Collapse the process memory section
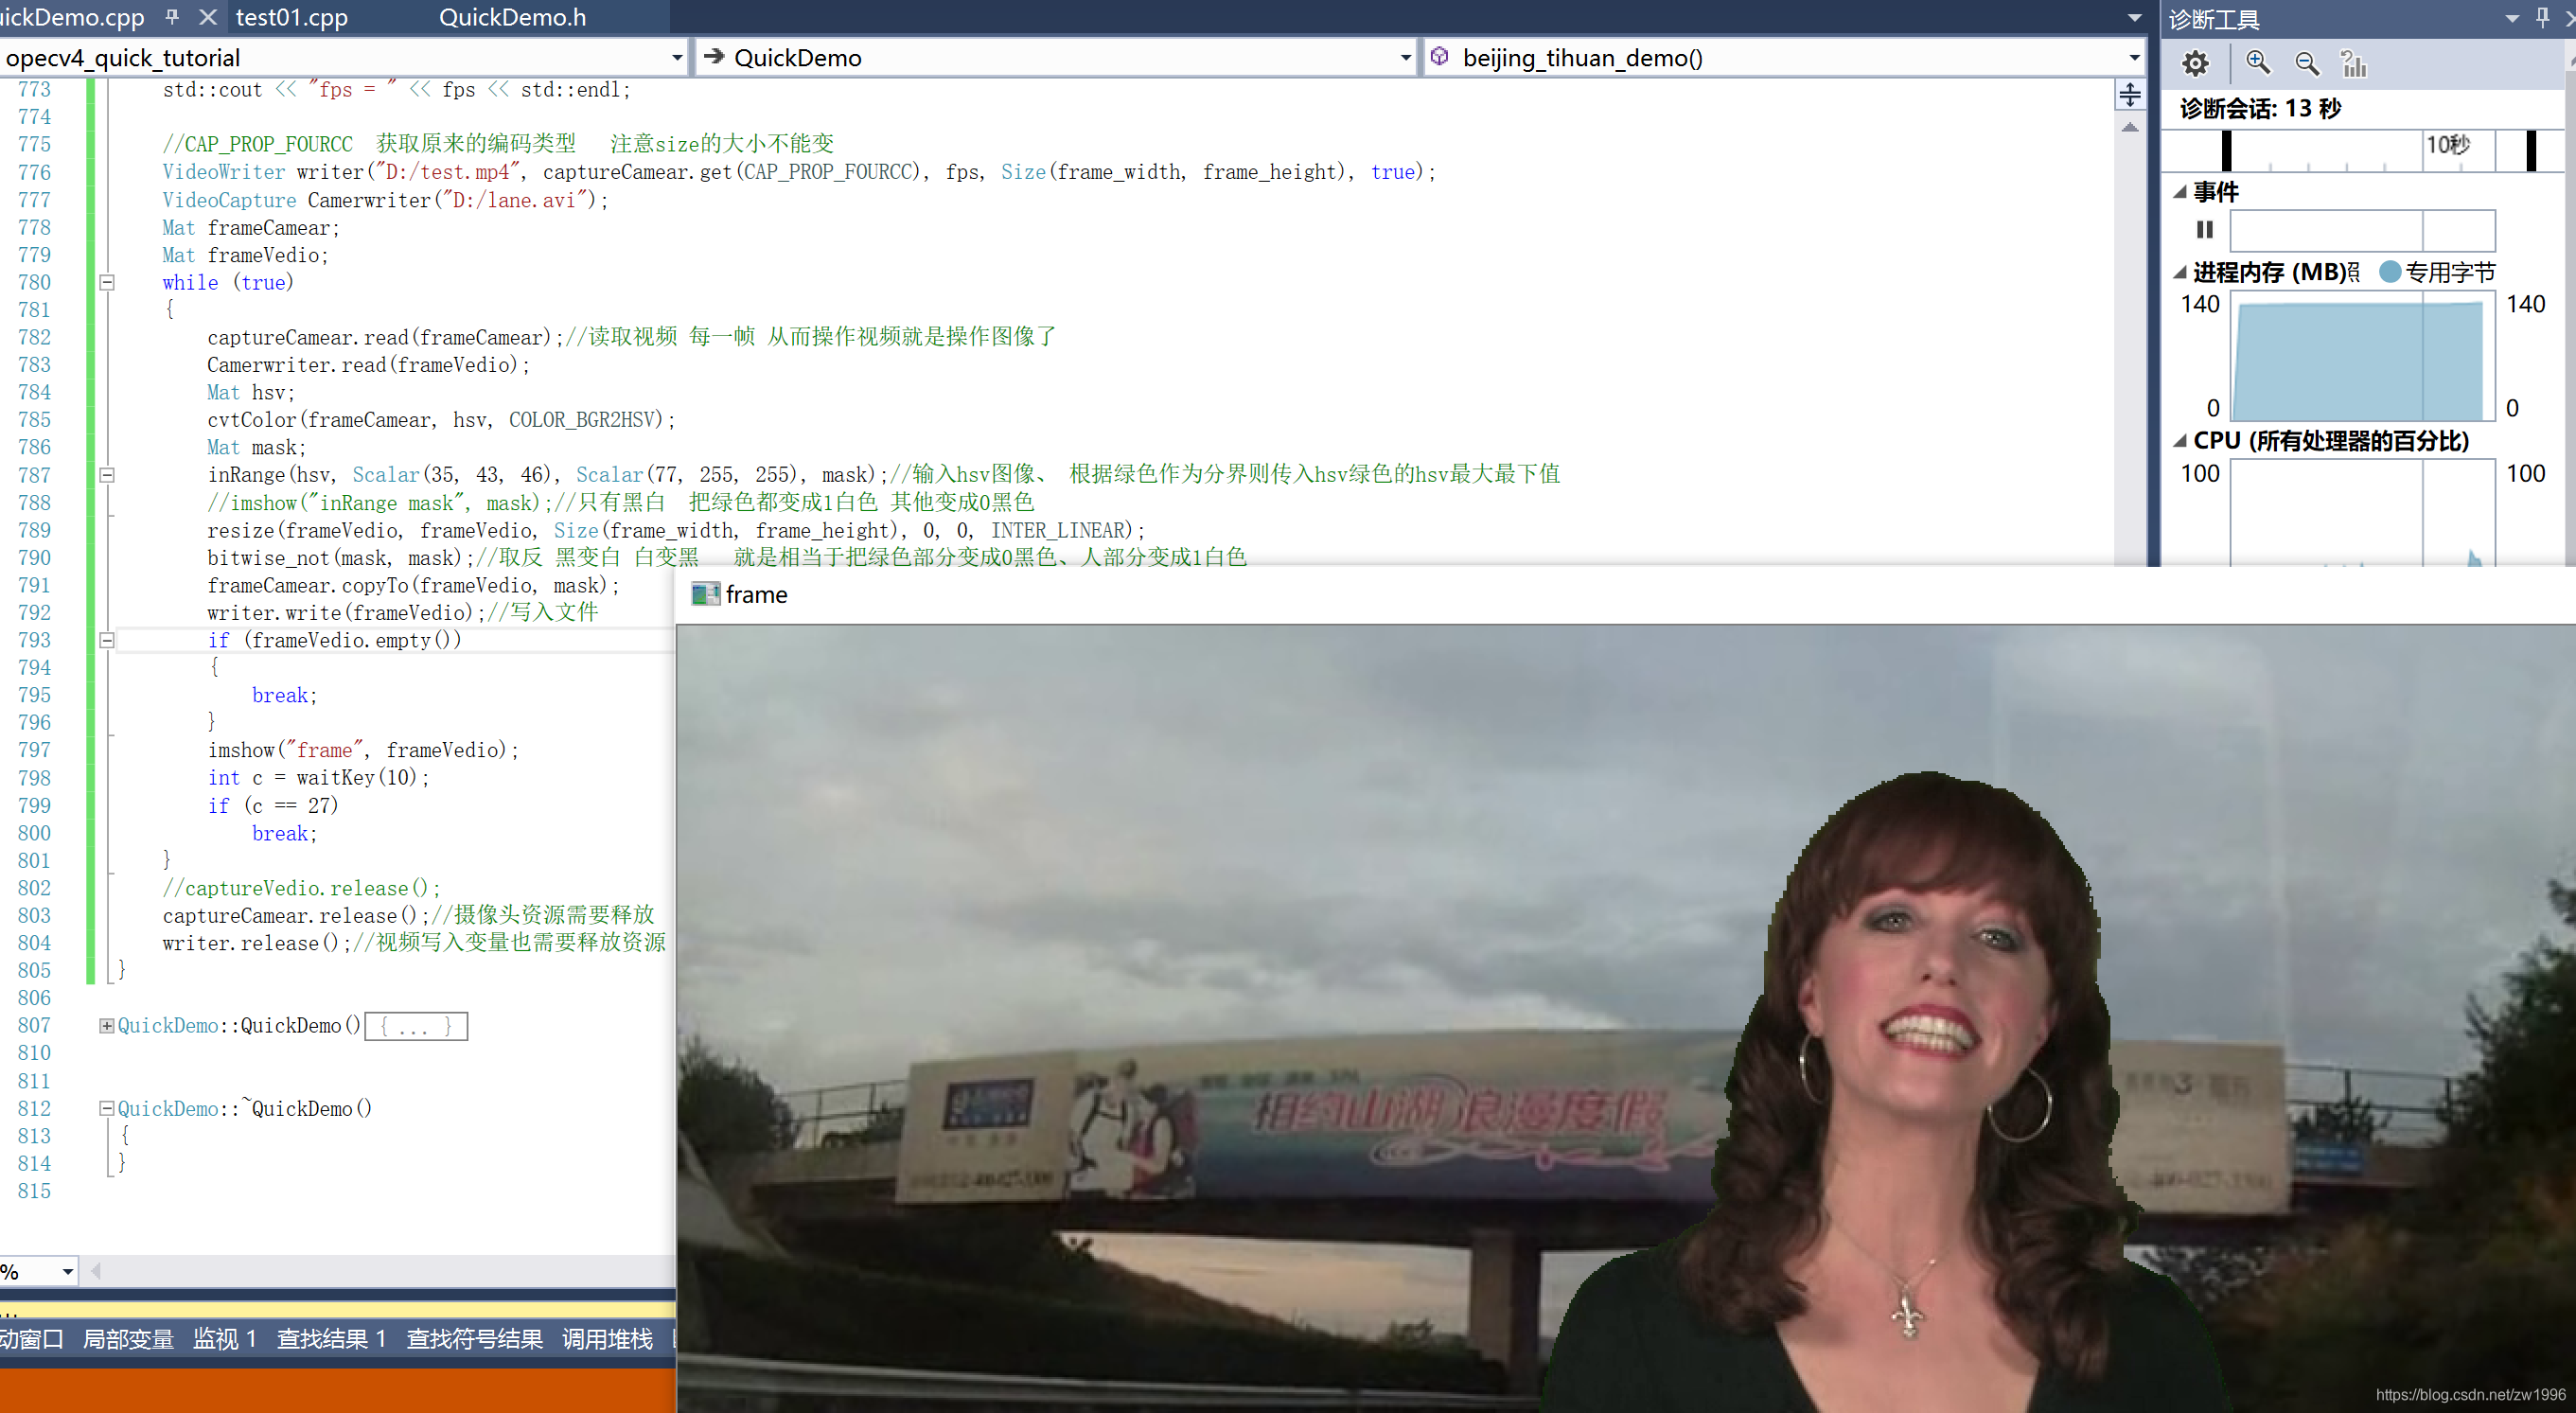 point(2180,272)
